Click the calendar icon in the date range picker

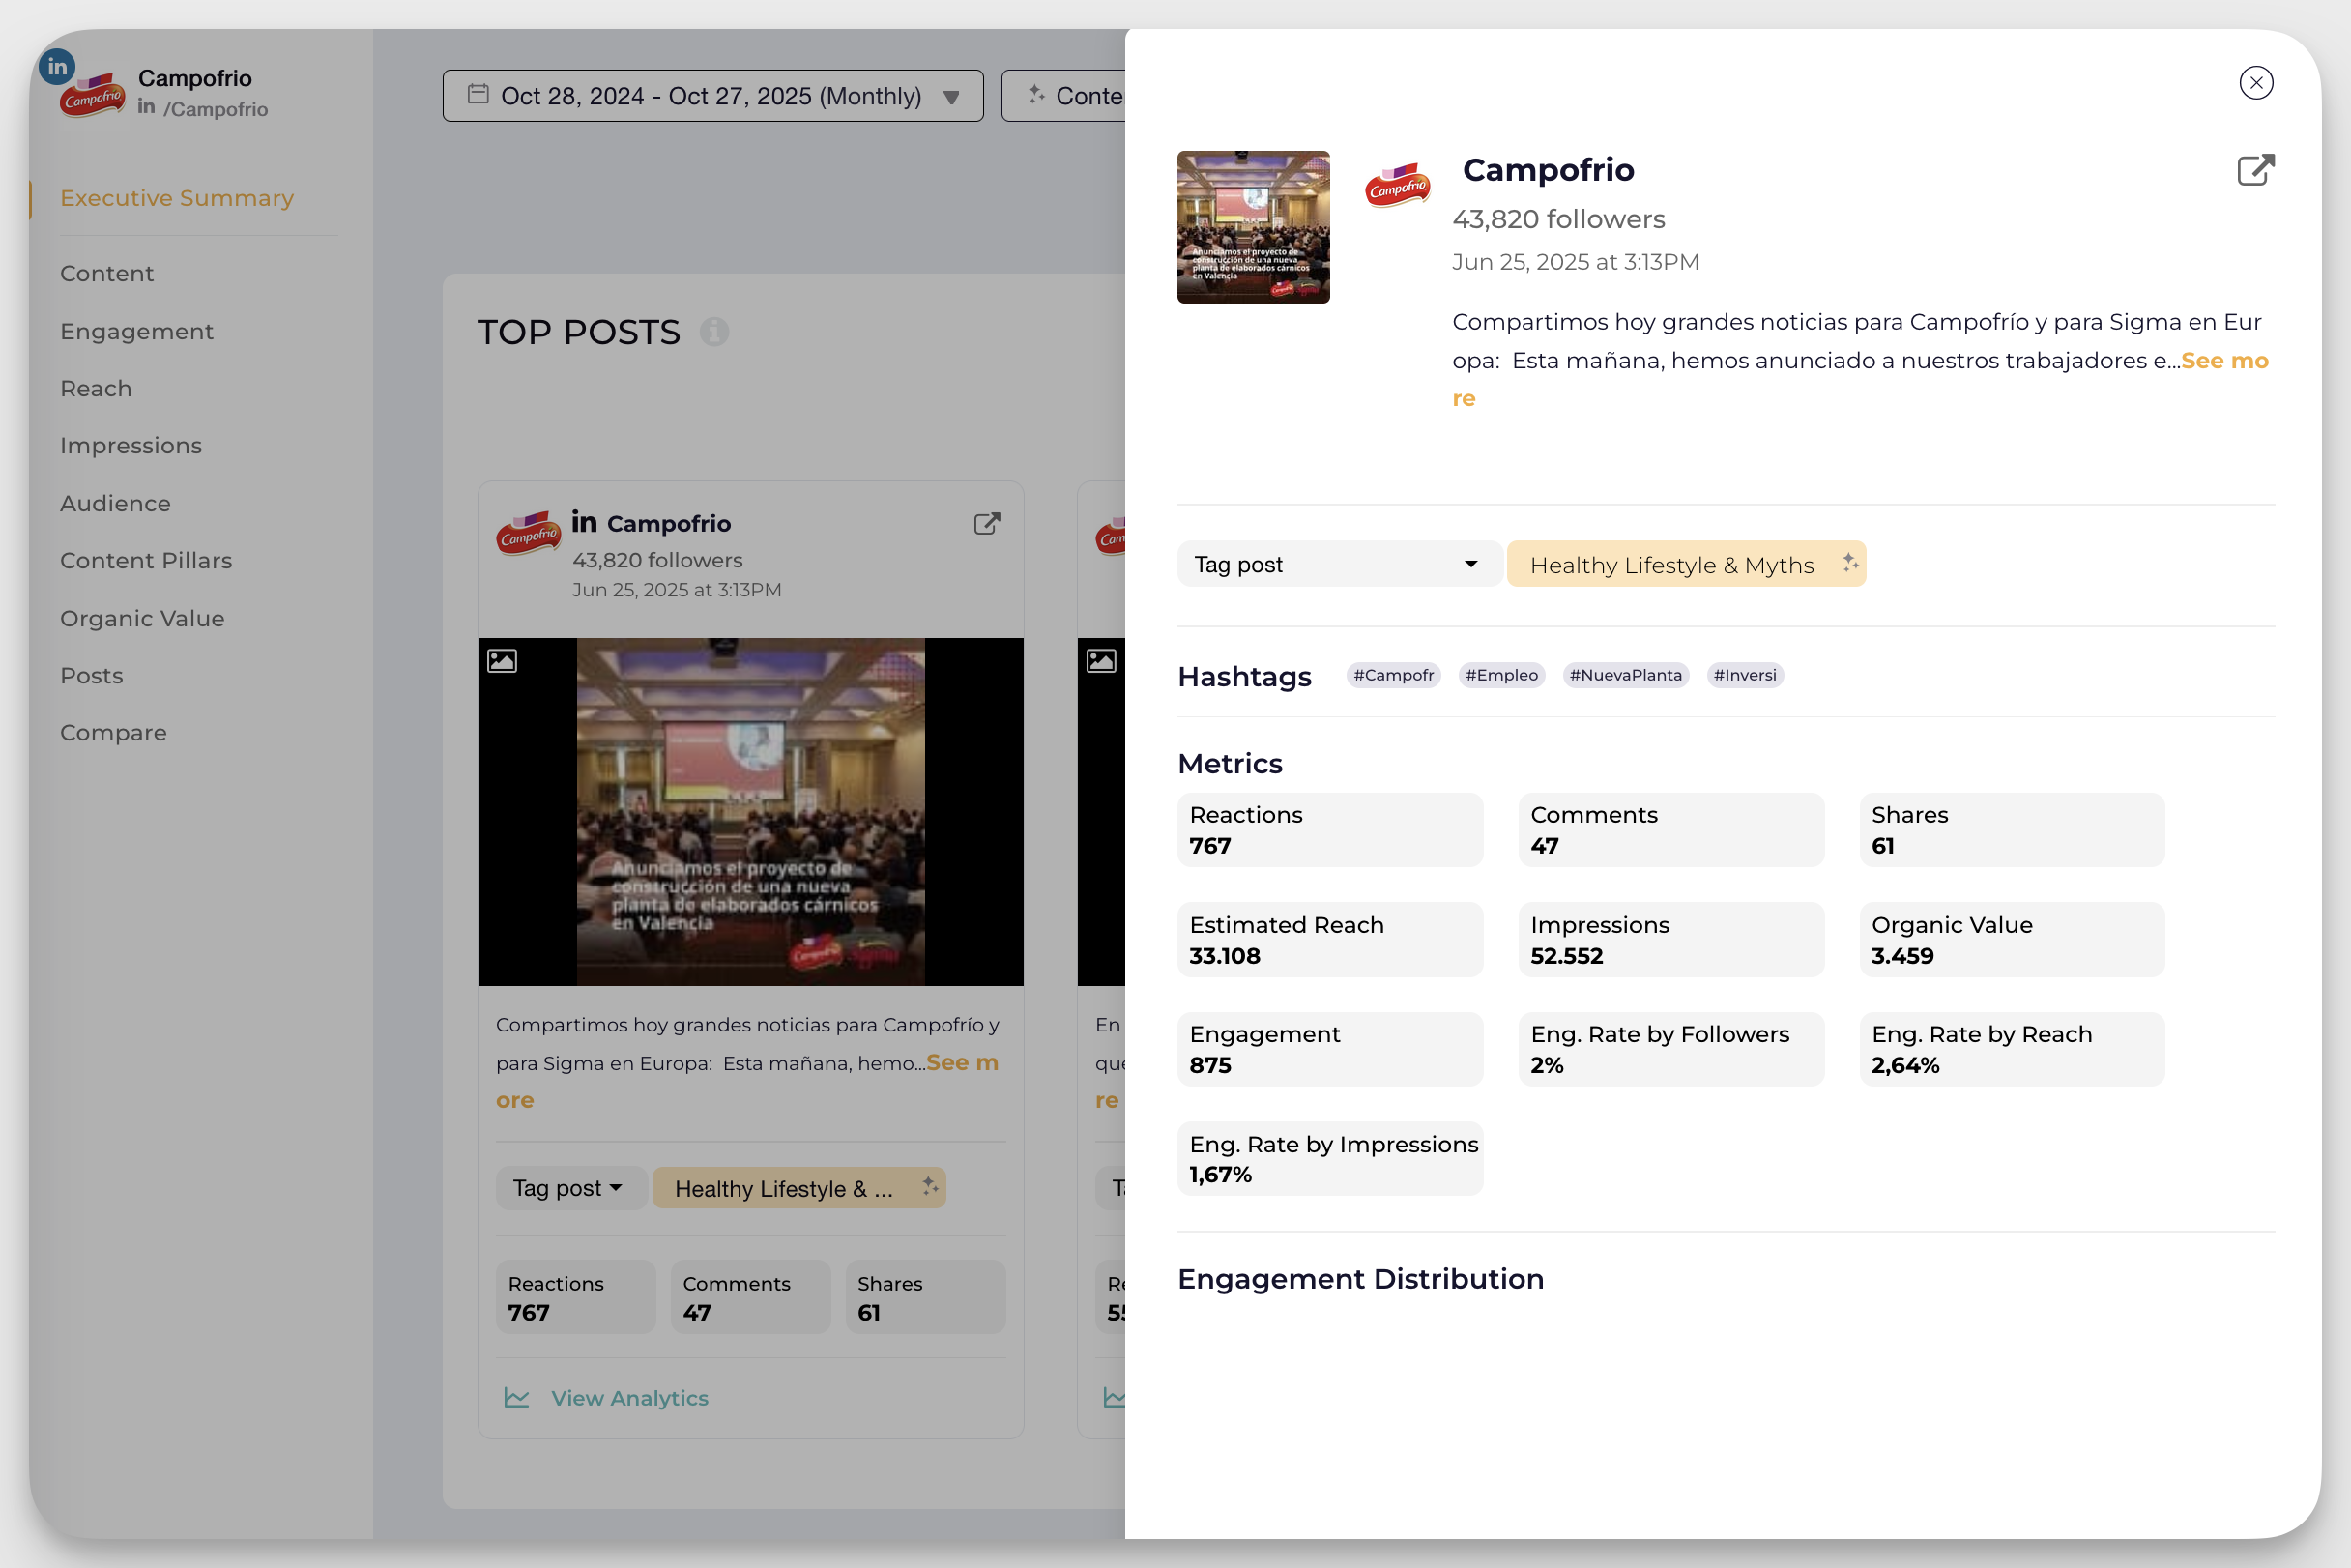tap(478, 95)
